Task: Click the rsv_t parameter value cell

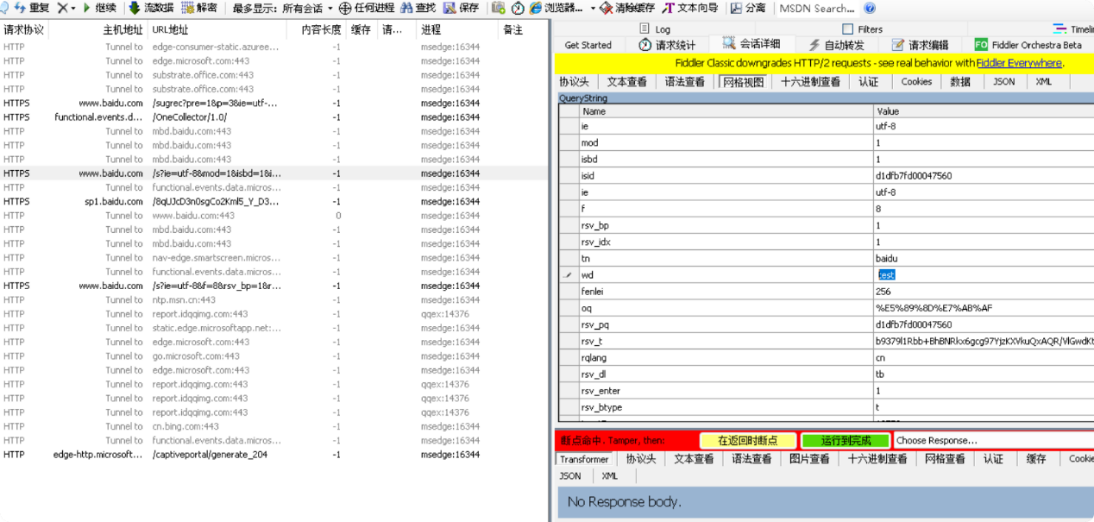Action: (984, 341)
